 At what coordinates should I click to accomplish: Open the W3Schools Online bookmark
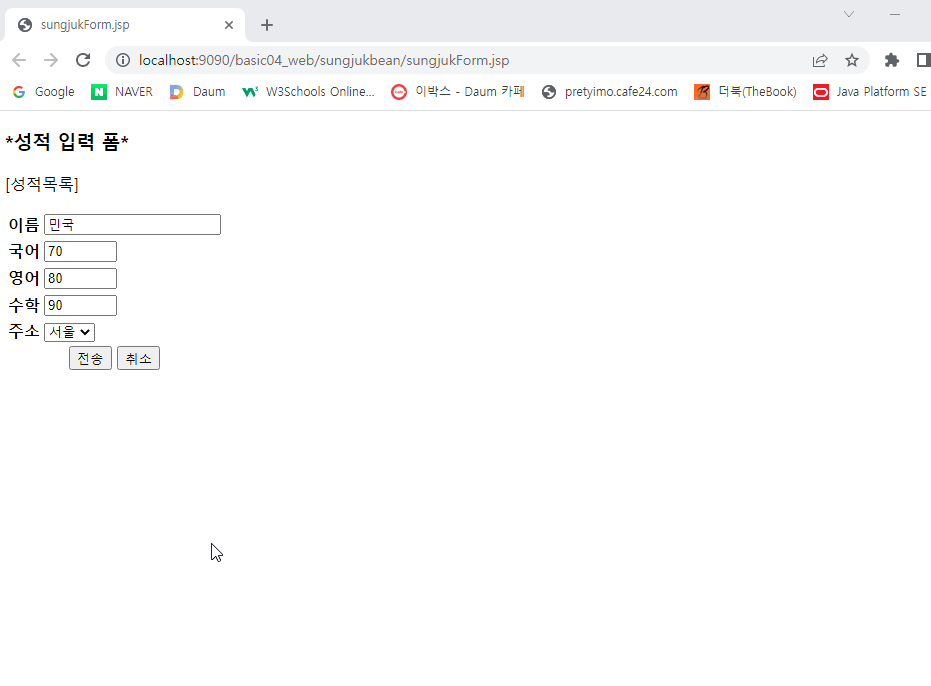tap(309, 92)
